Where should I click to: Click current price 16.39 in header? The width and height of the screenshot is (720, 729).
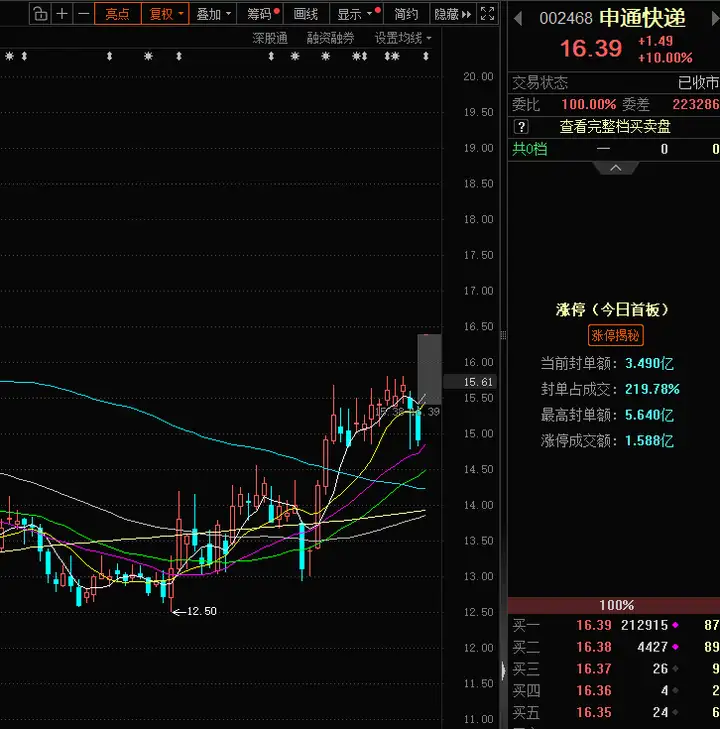coord(591,48)
